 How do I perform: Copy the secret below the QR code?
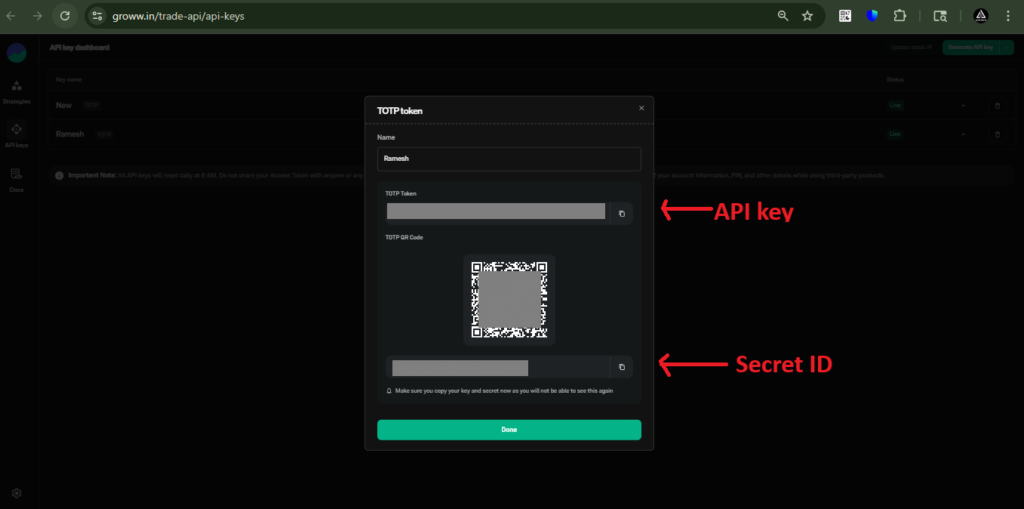pyautogui.click(x=620, y=367)
